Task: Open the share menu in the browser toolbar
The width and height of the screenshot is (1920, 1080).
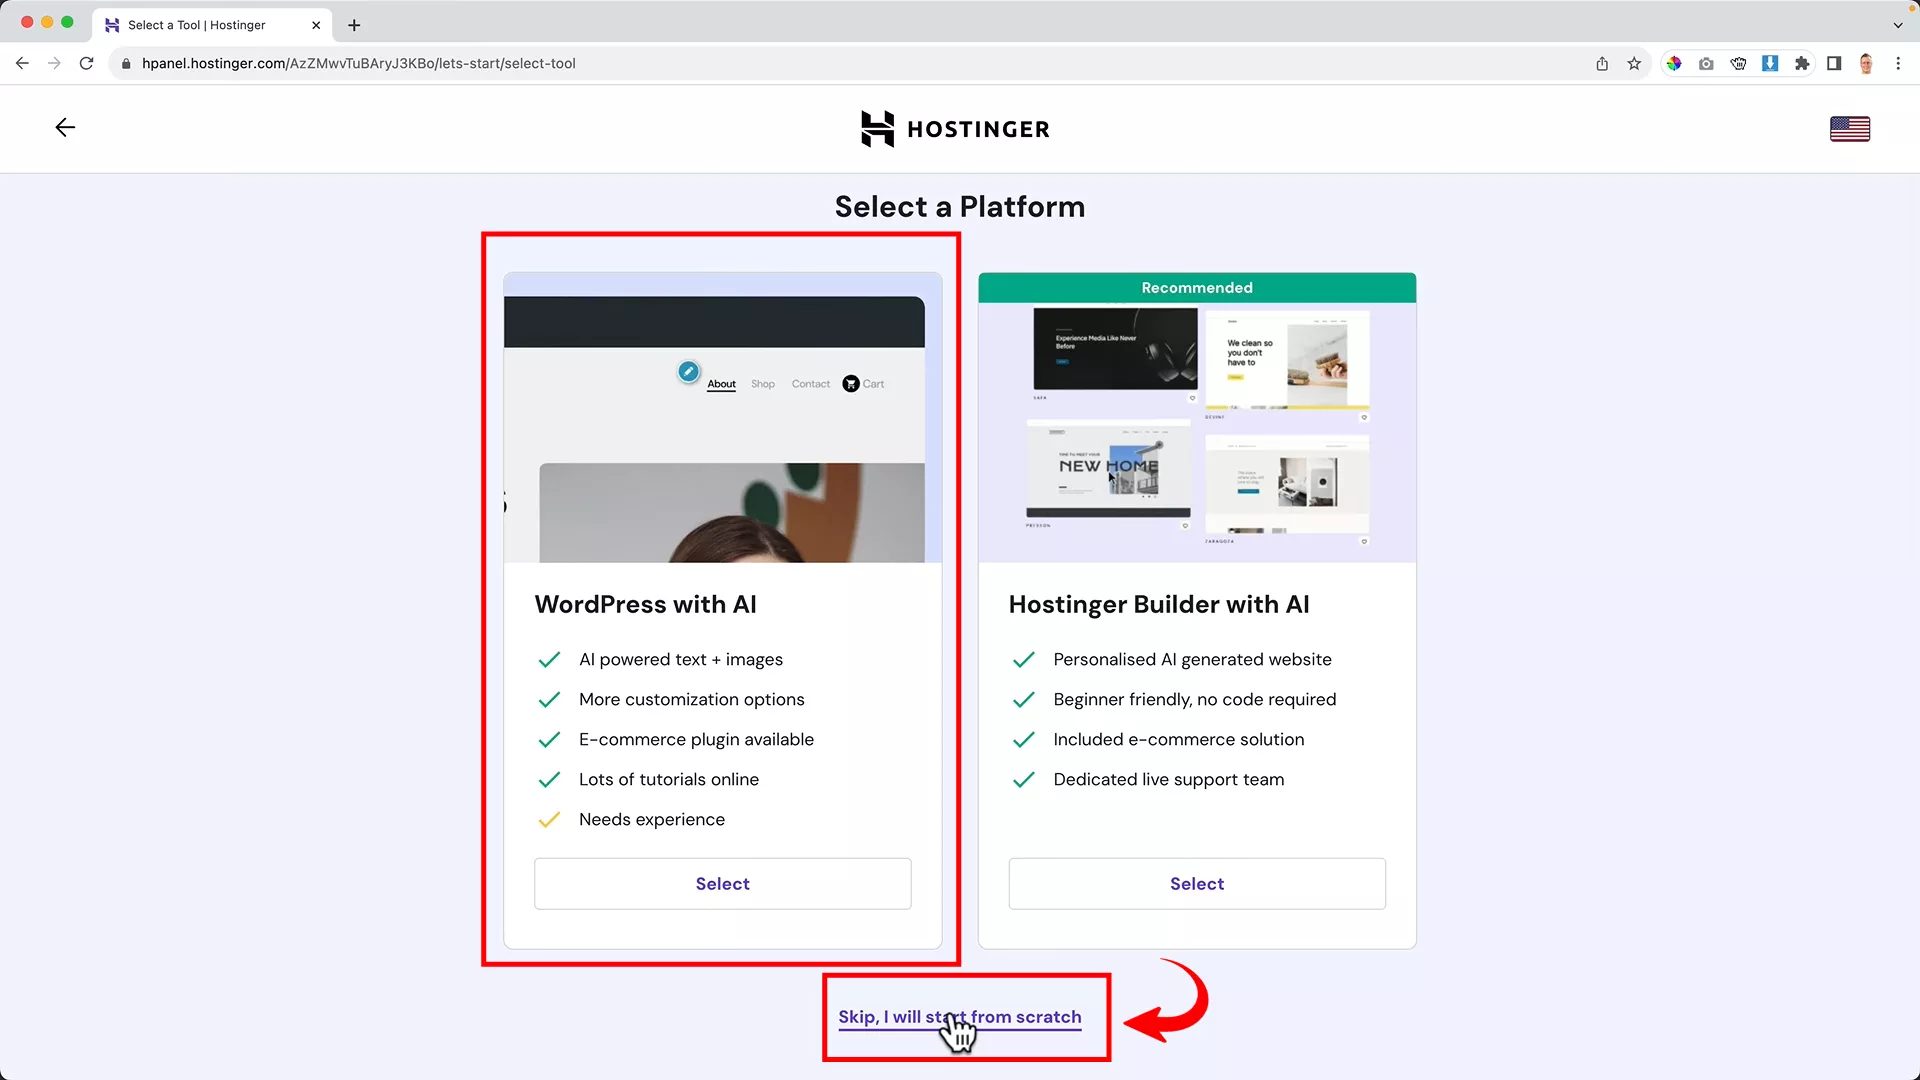Action: point(1602,63)
